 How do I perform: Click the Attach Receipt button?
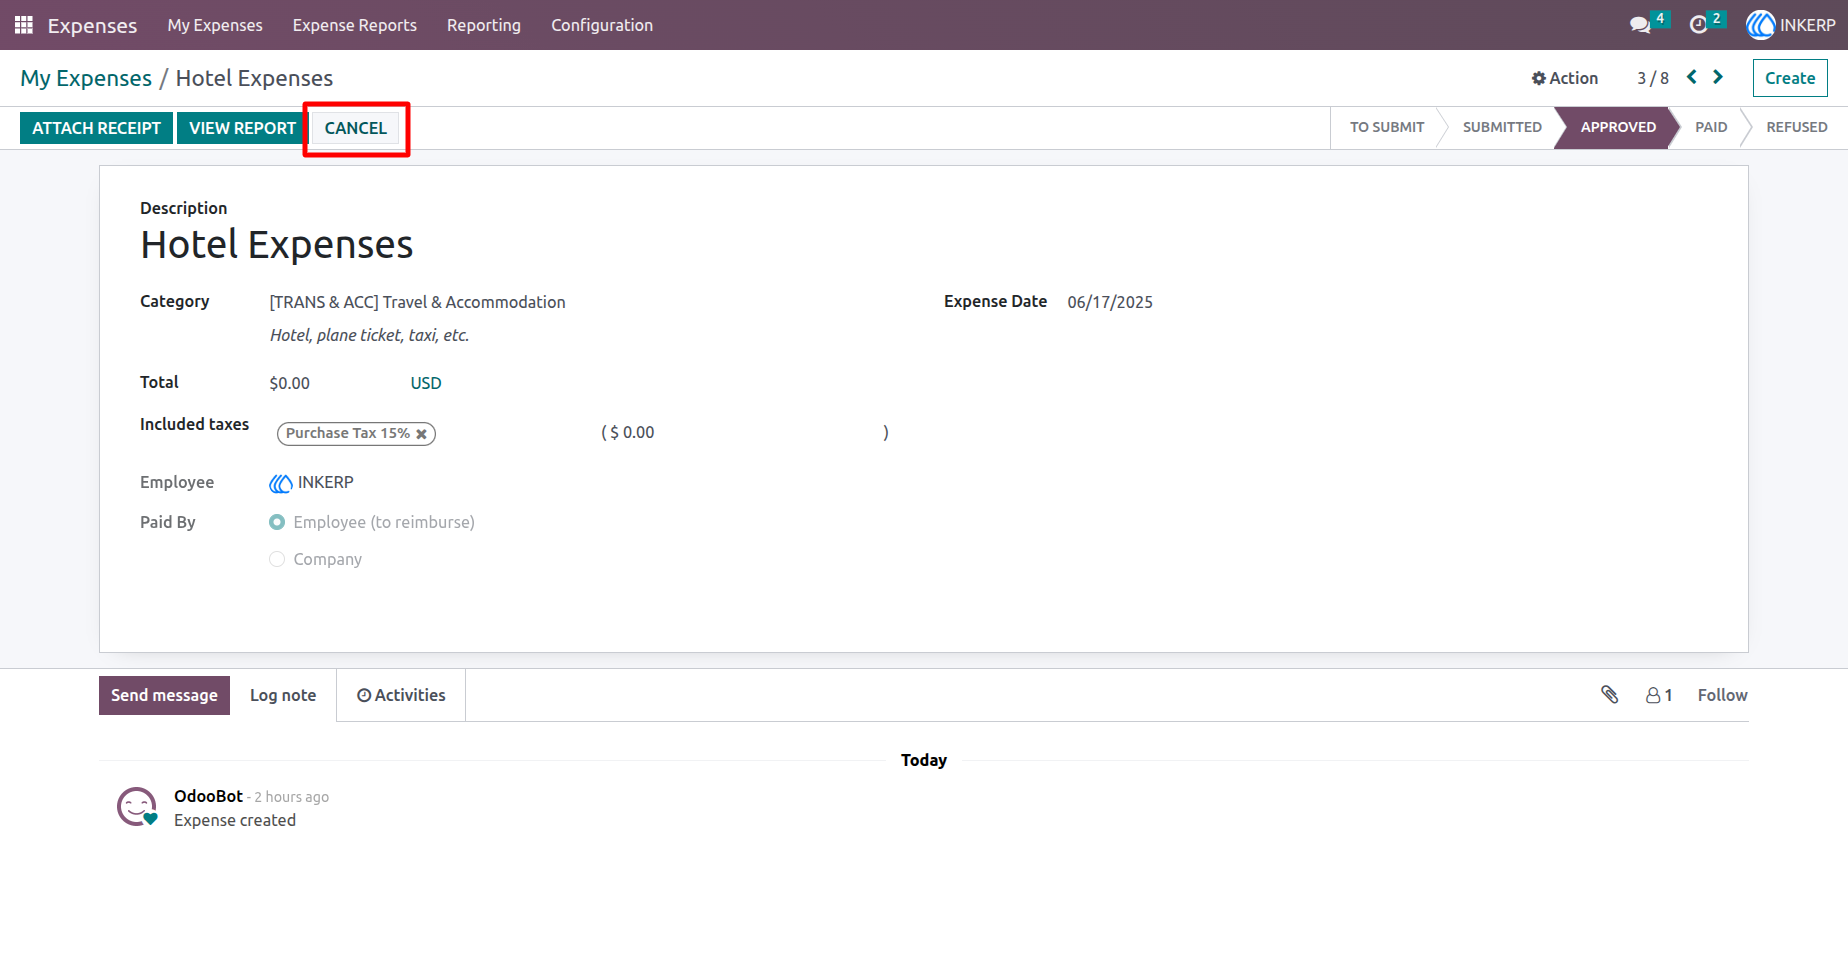pos(96,128)
